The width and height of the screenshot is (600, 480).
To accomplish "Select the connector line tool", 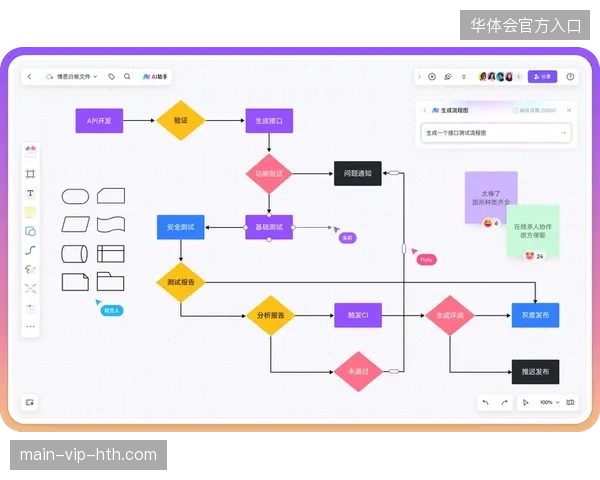I will [30, 250].
